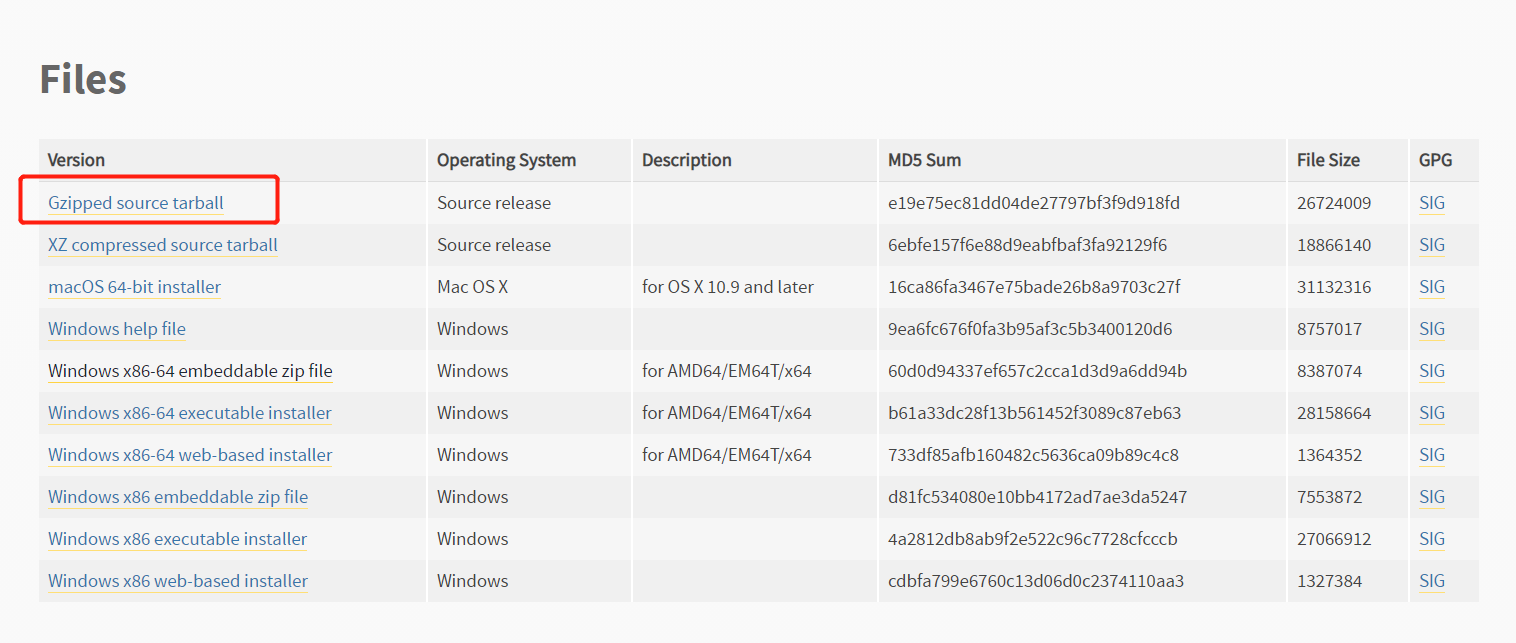Image resolution: width=1516 pixels, height=643 pixels.
Task: Download Windows x86-64 executable installer
Action: 190,413
